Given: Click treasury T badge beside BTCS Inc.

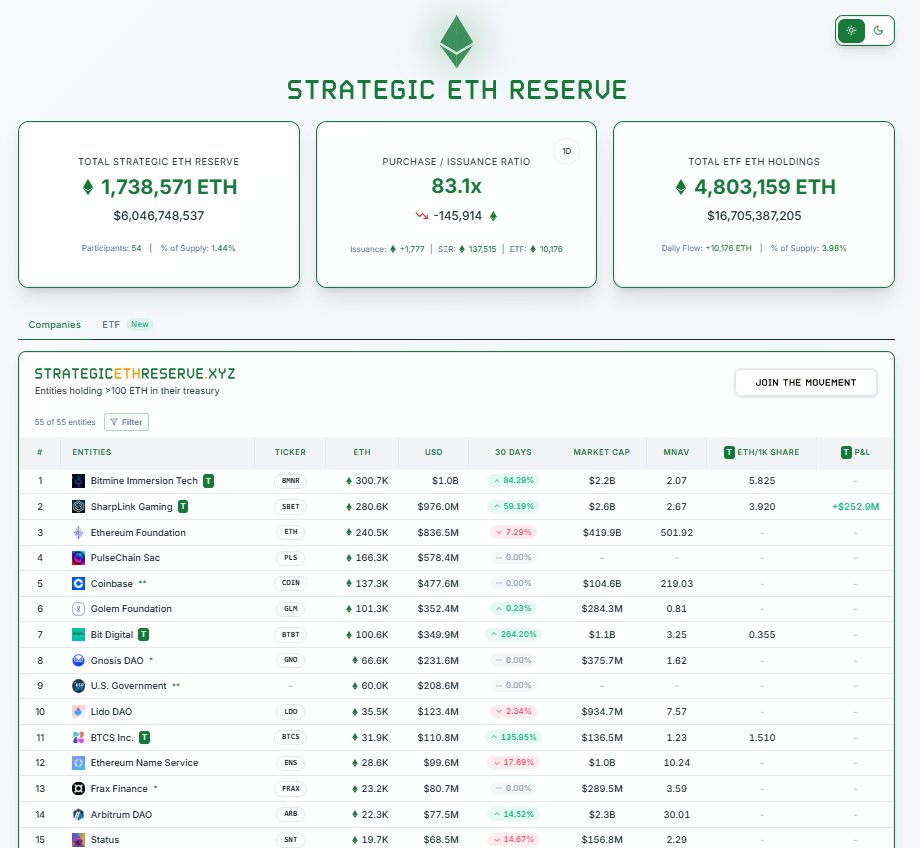Looking at the screenshot, I should click(145, 736).
